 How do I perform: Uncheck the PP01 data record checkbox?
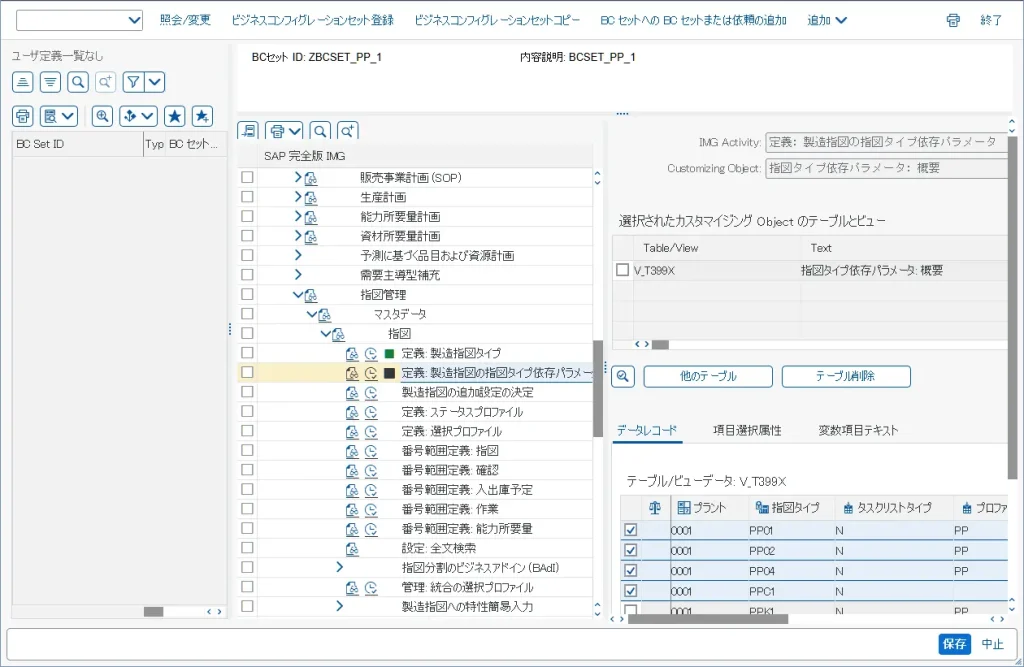pyautogui.click(x=630, y=530)
